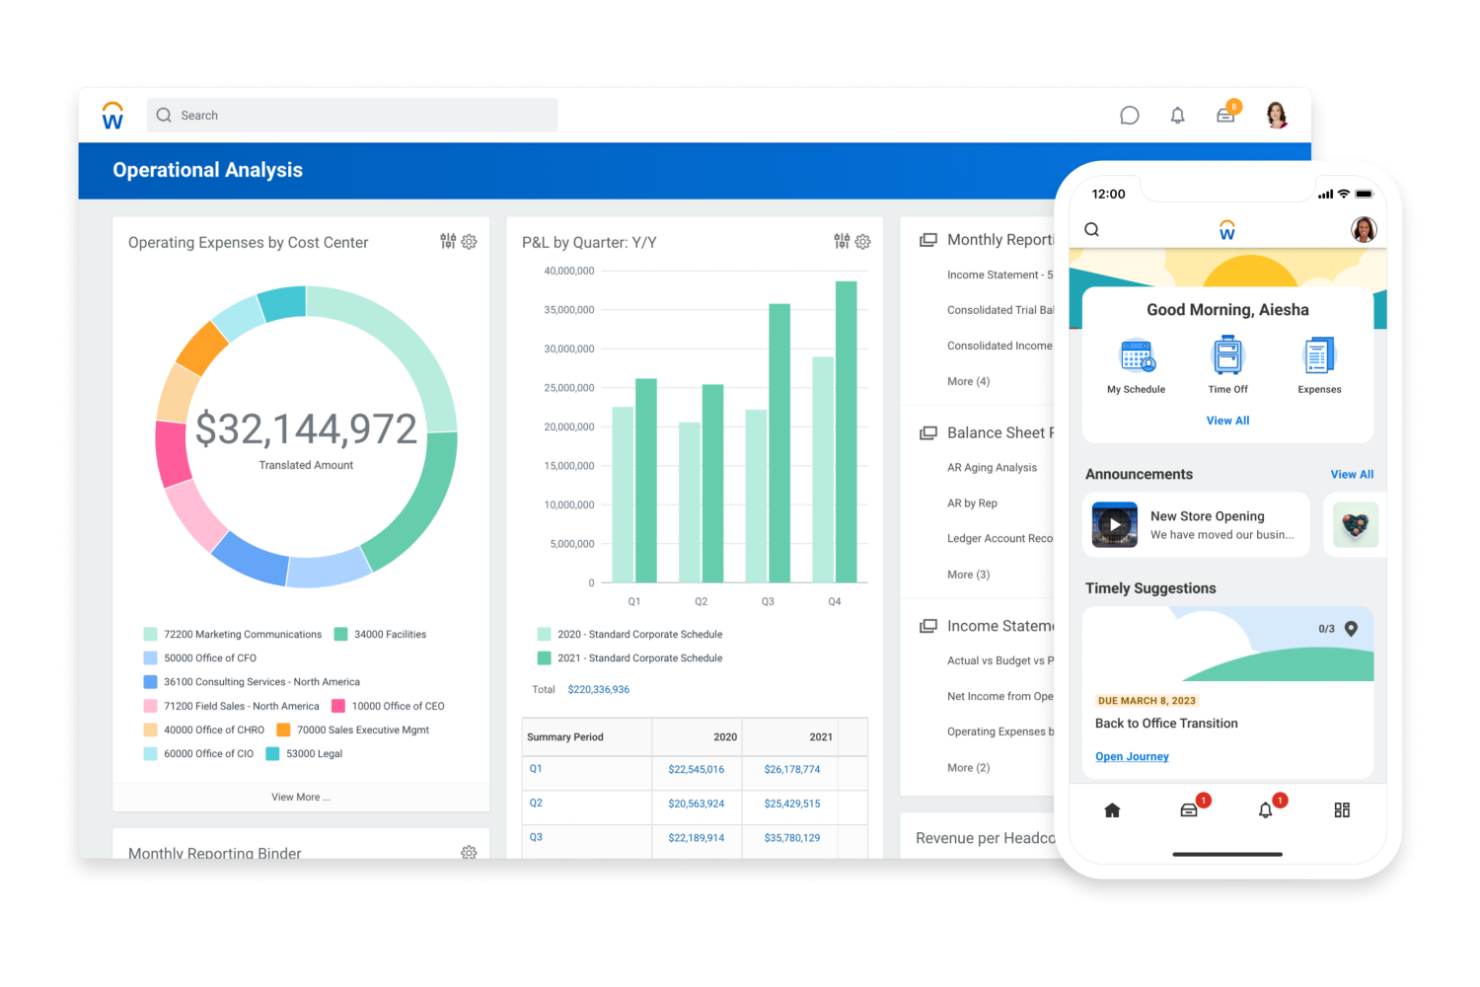The width and height of the screenshot is (1480, 987).
Task: Tap the New Store Opening announcement title
Action: [x=1207, y=516]
